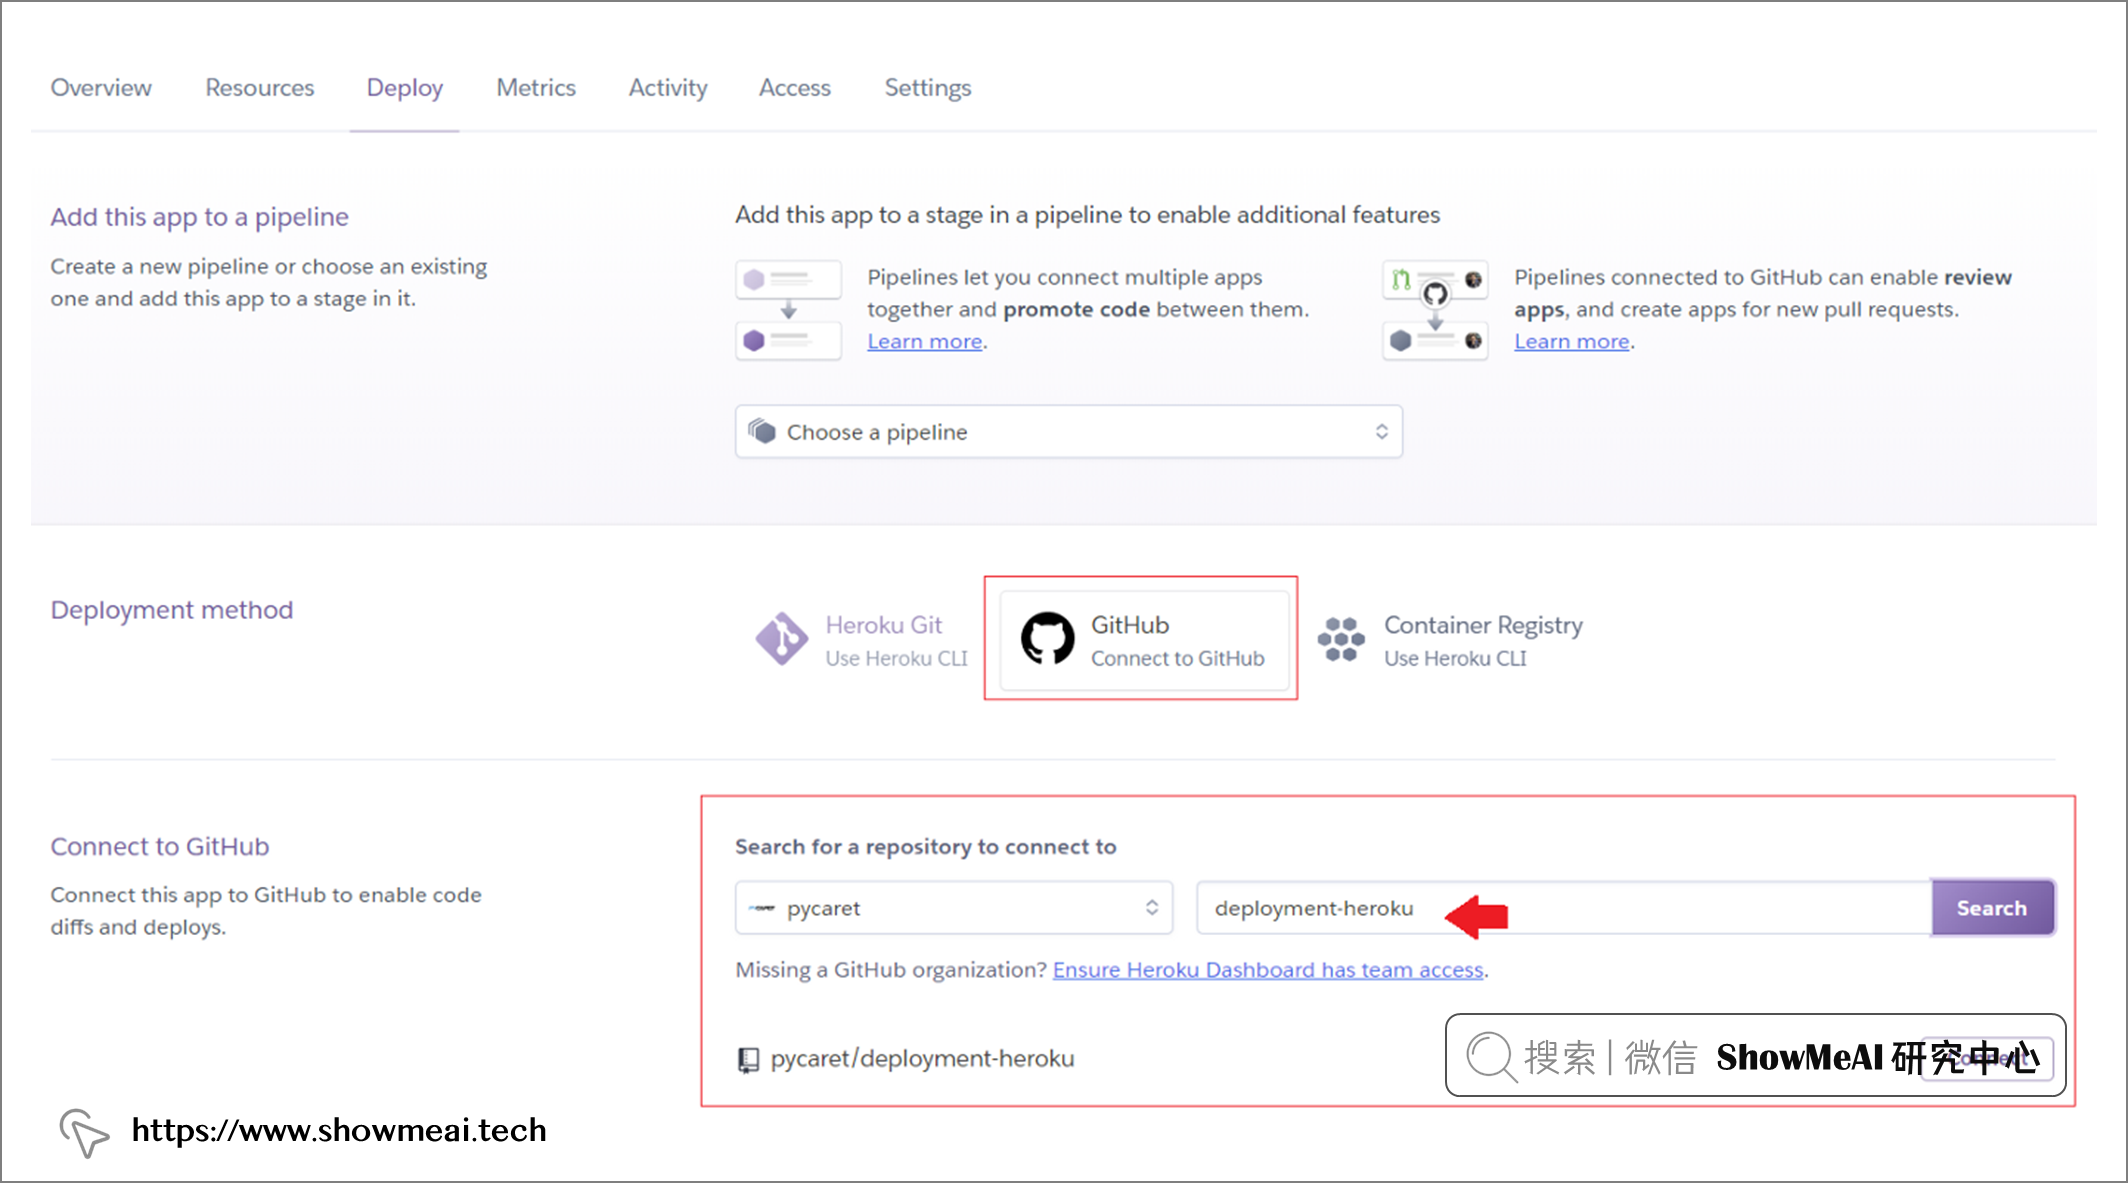Focus the repository name search field
The width and height of the screenshot is (2128, 1183).
click(x=1564, y=908)
